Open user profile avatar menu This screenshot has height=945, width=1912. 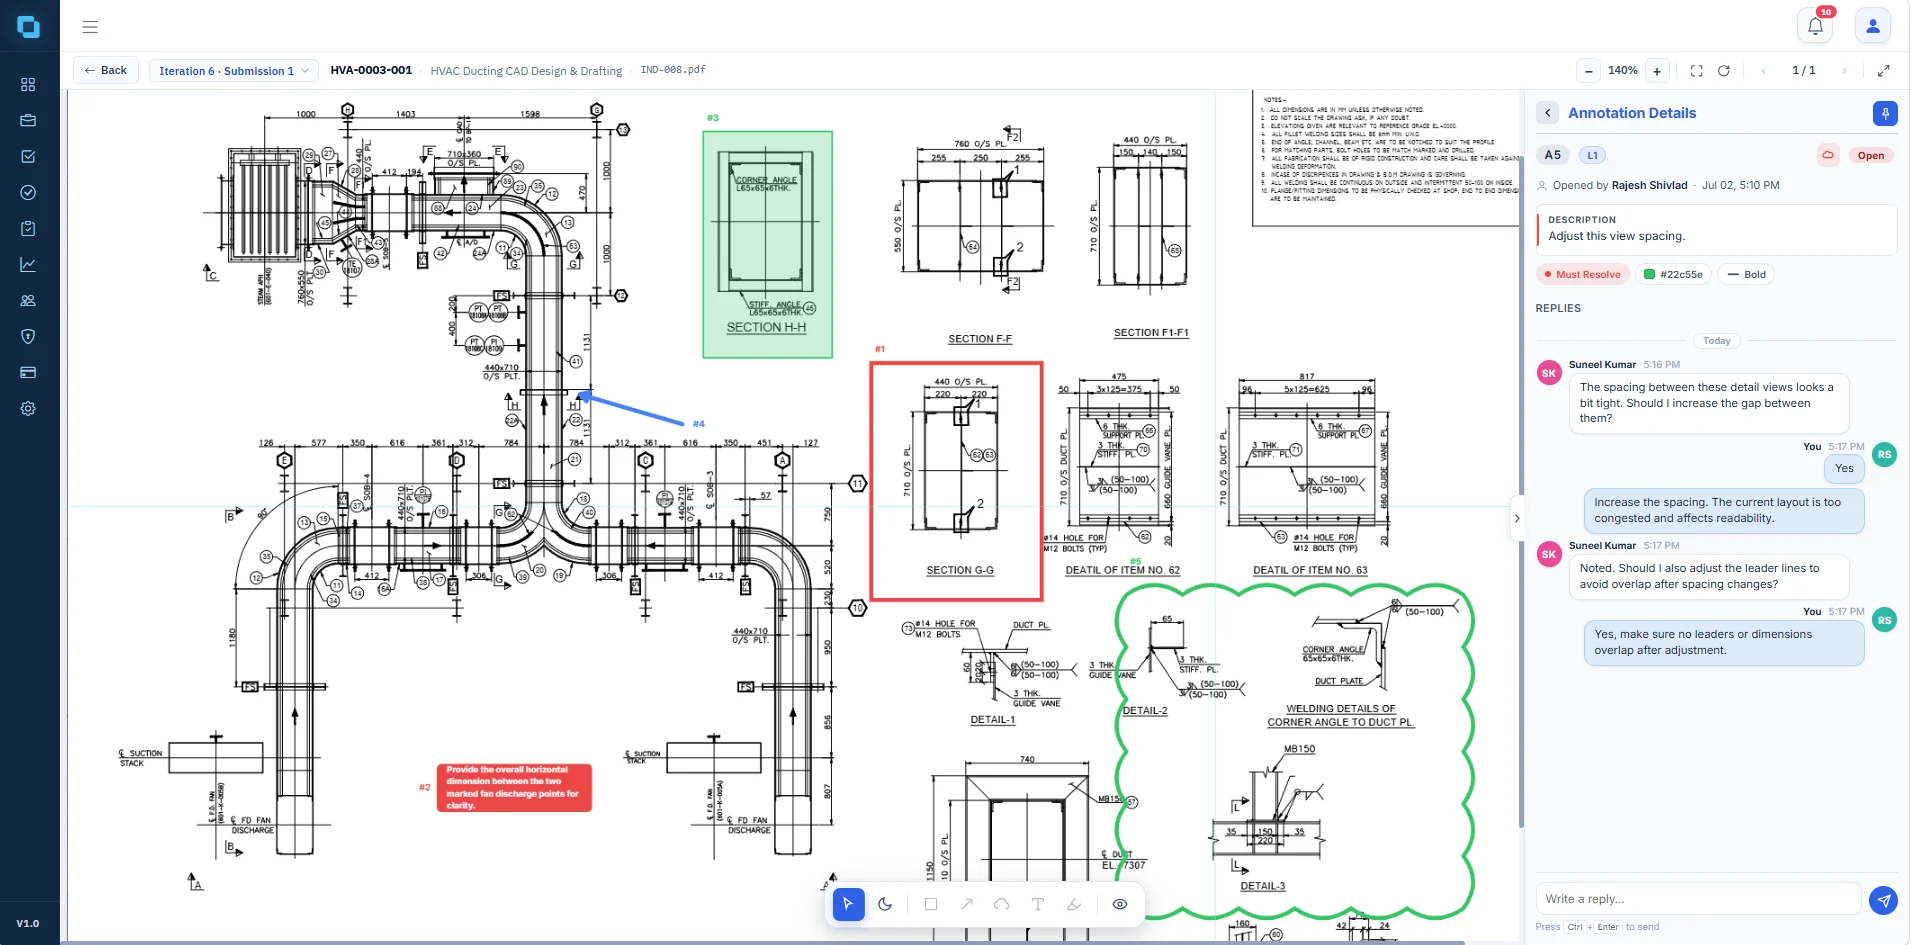[x=1873, y=26]
